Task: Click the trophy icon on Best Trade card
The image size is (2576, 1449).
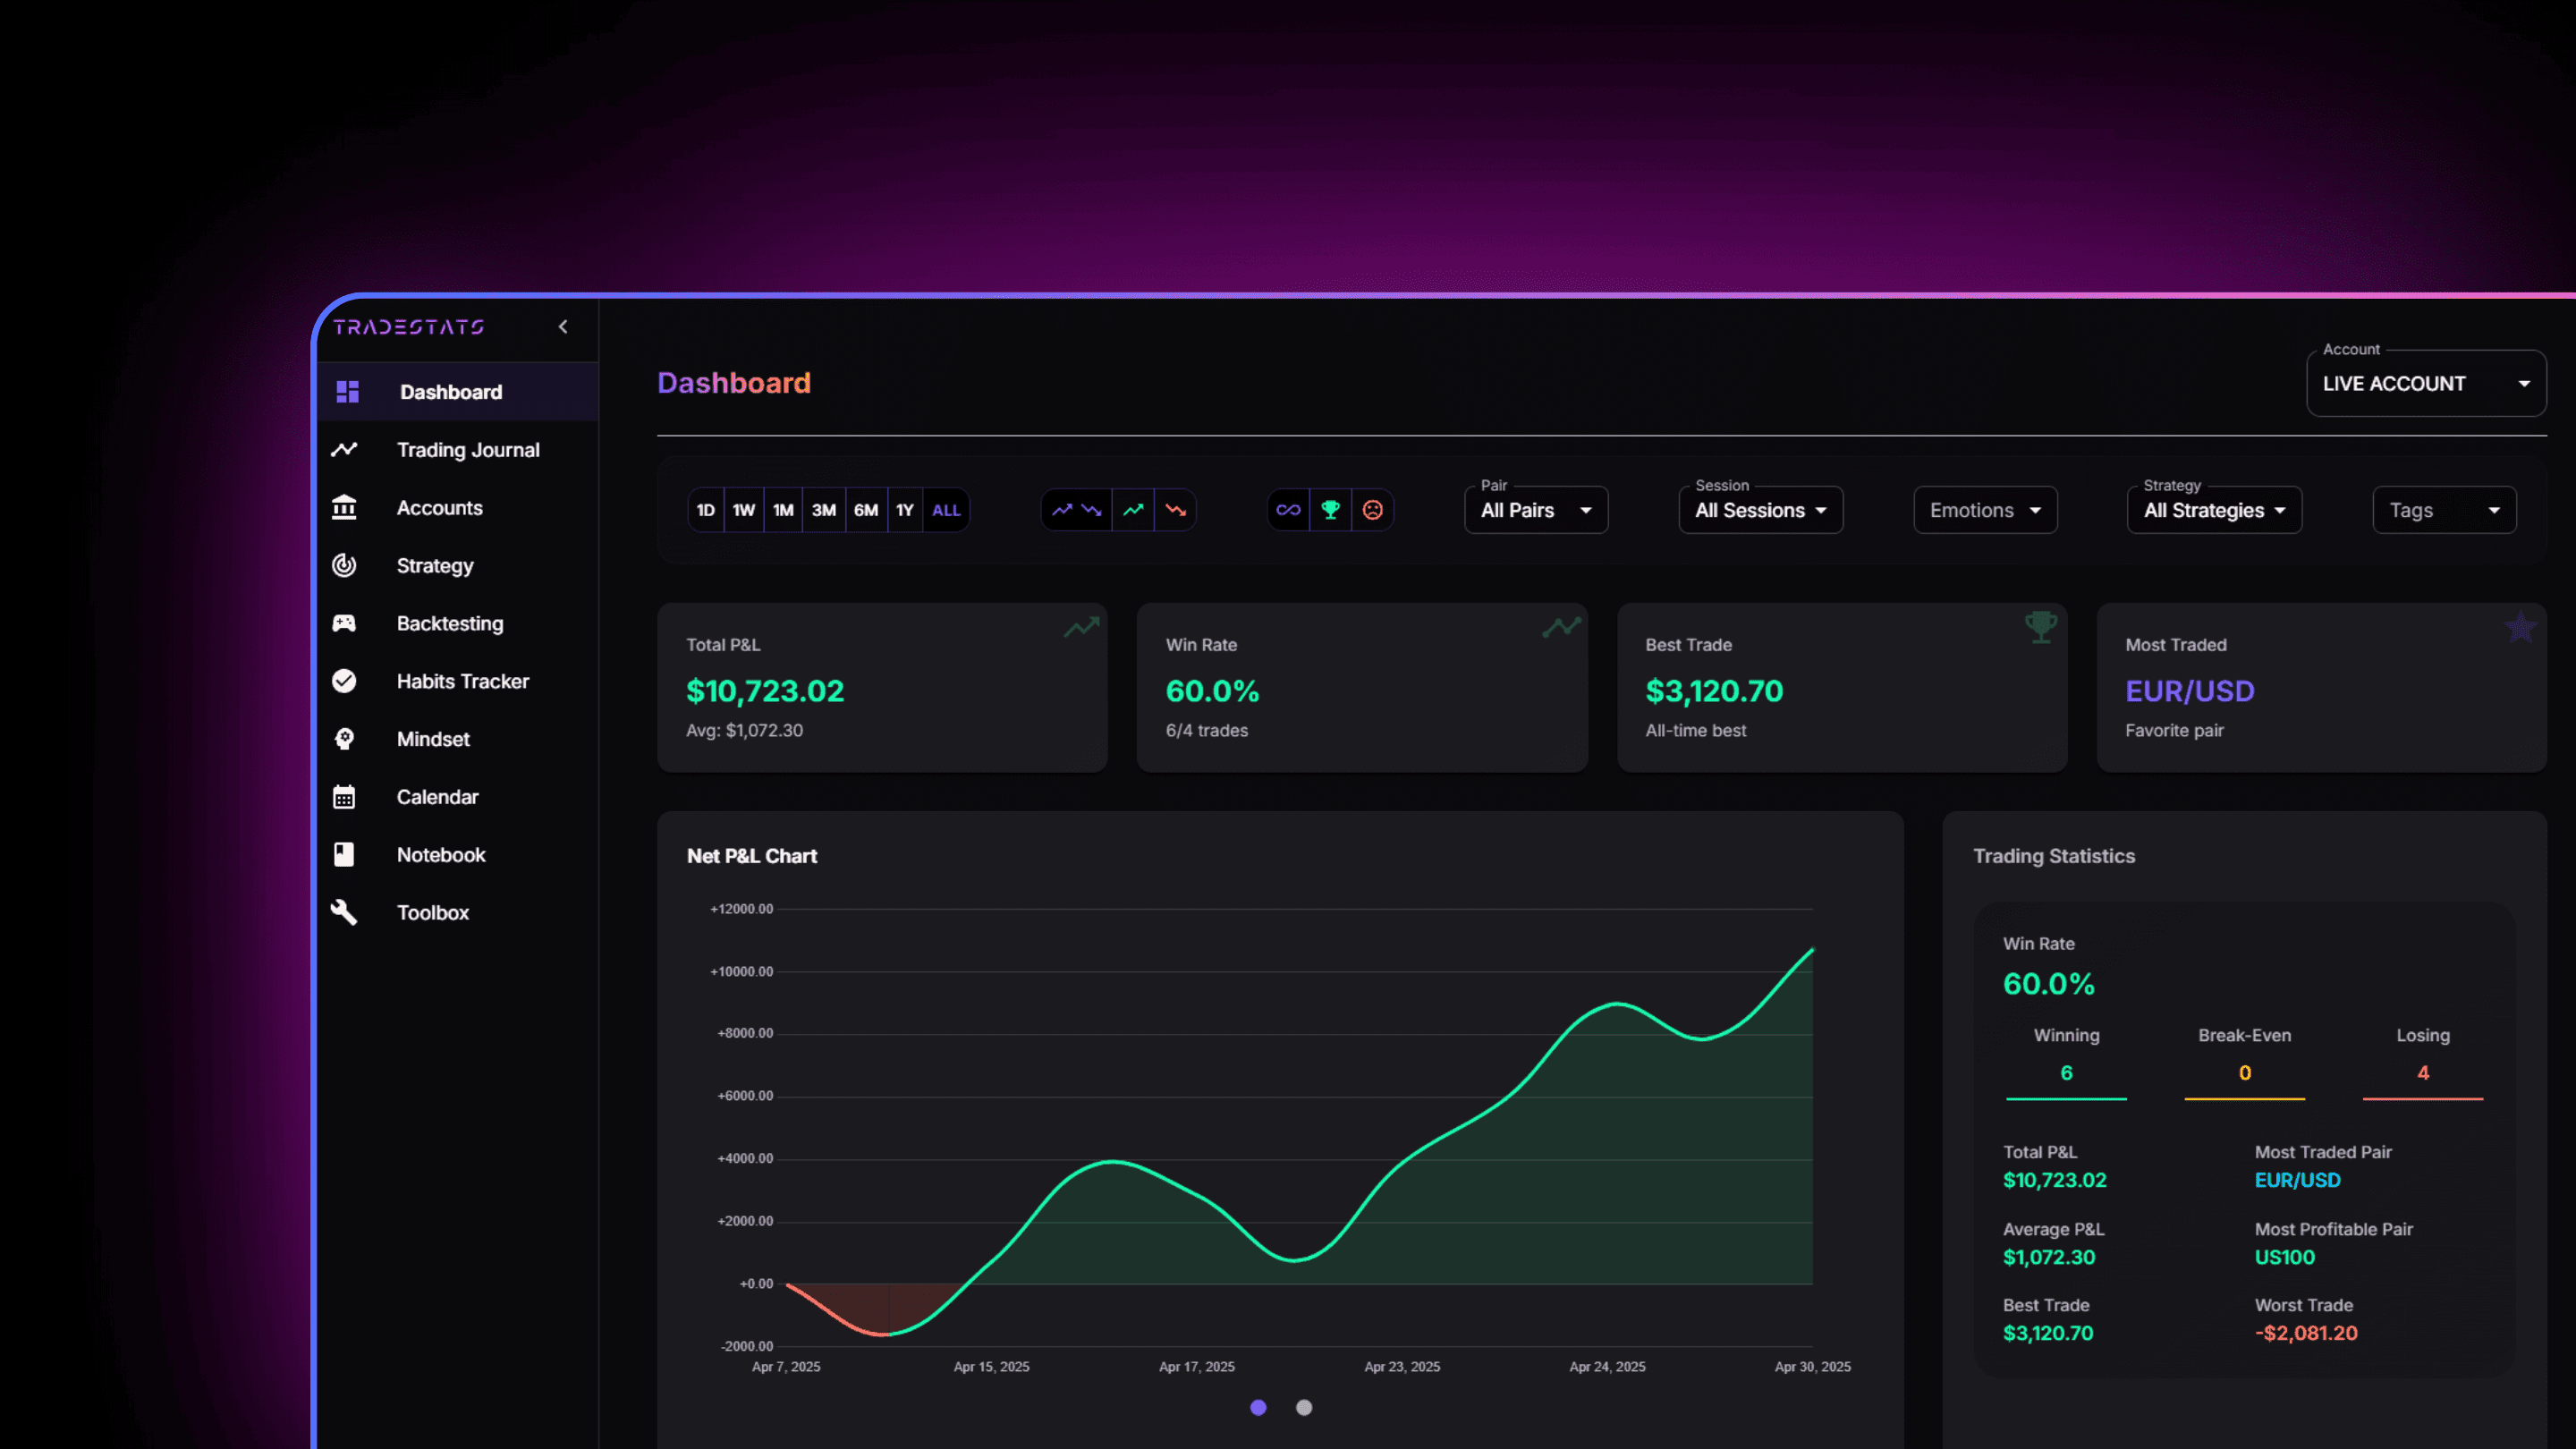Action: [2041, 627]
